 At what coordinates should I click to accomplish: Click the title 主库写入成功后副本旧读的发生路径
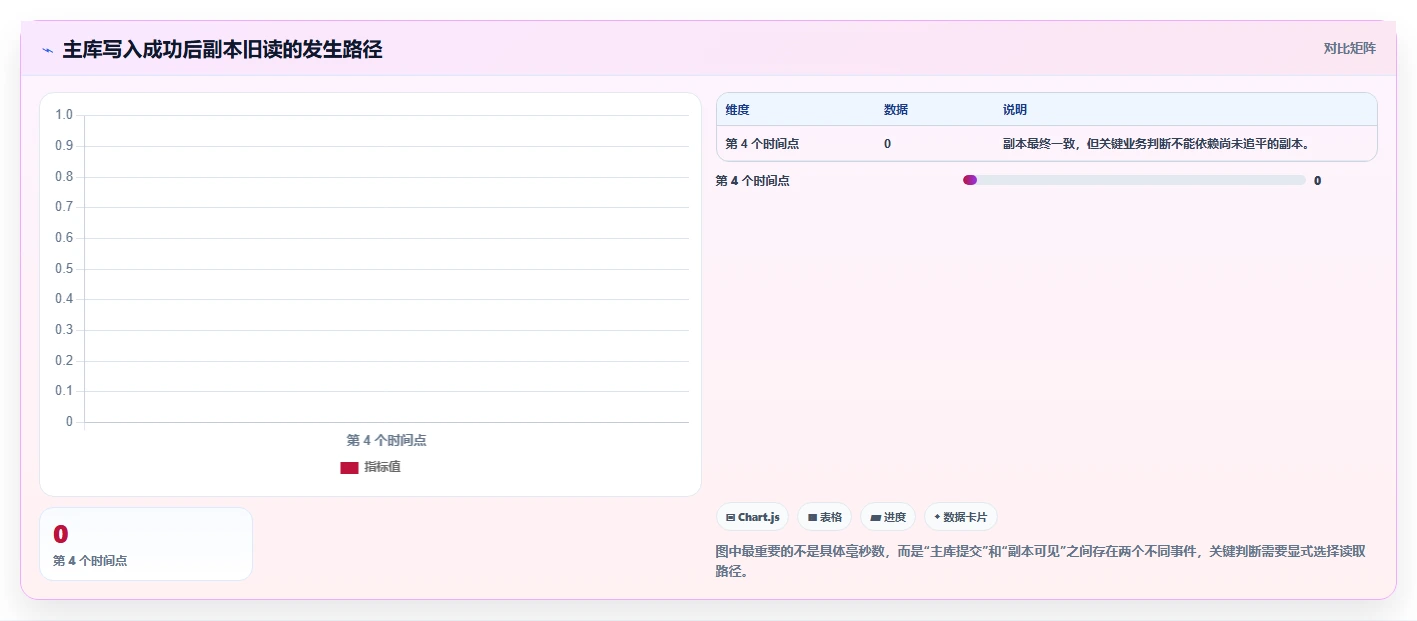pyautogui.click(x=222, y=49)
